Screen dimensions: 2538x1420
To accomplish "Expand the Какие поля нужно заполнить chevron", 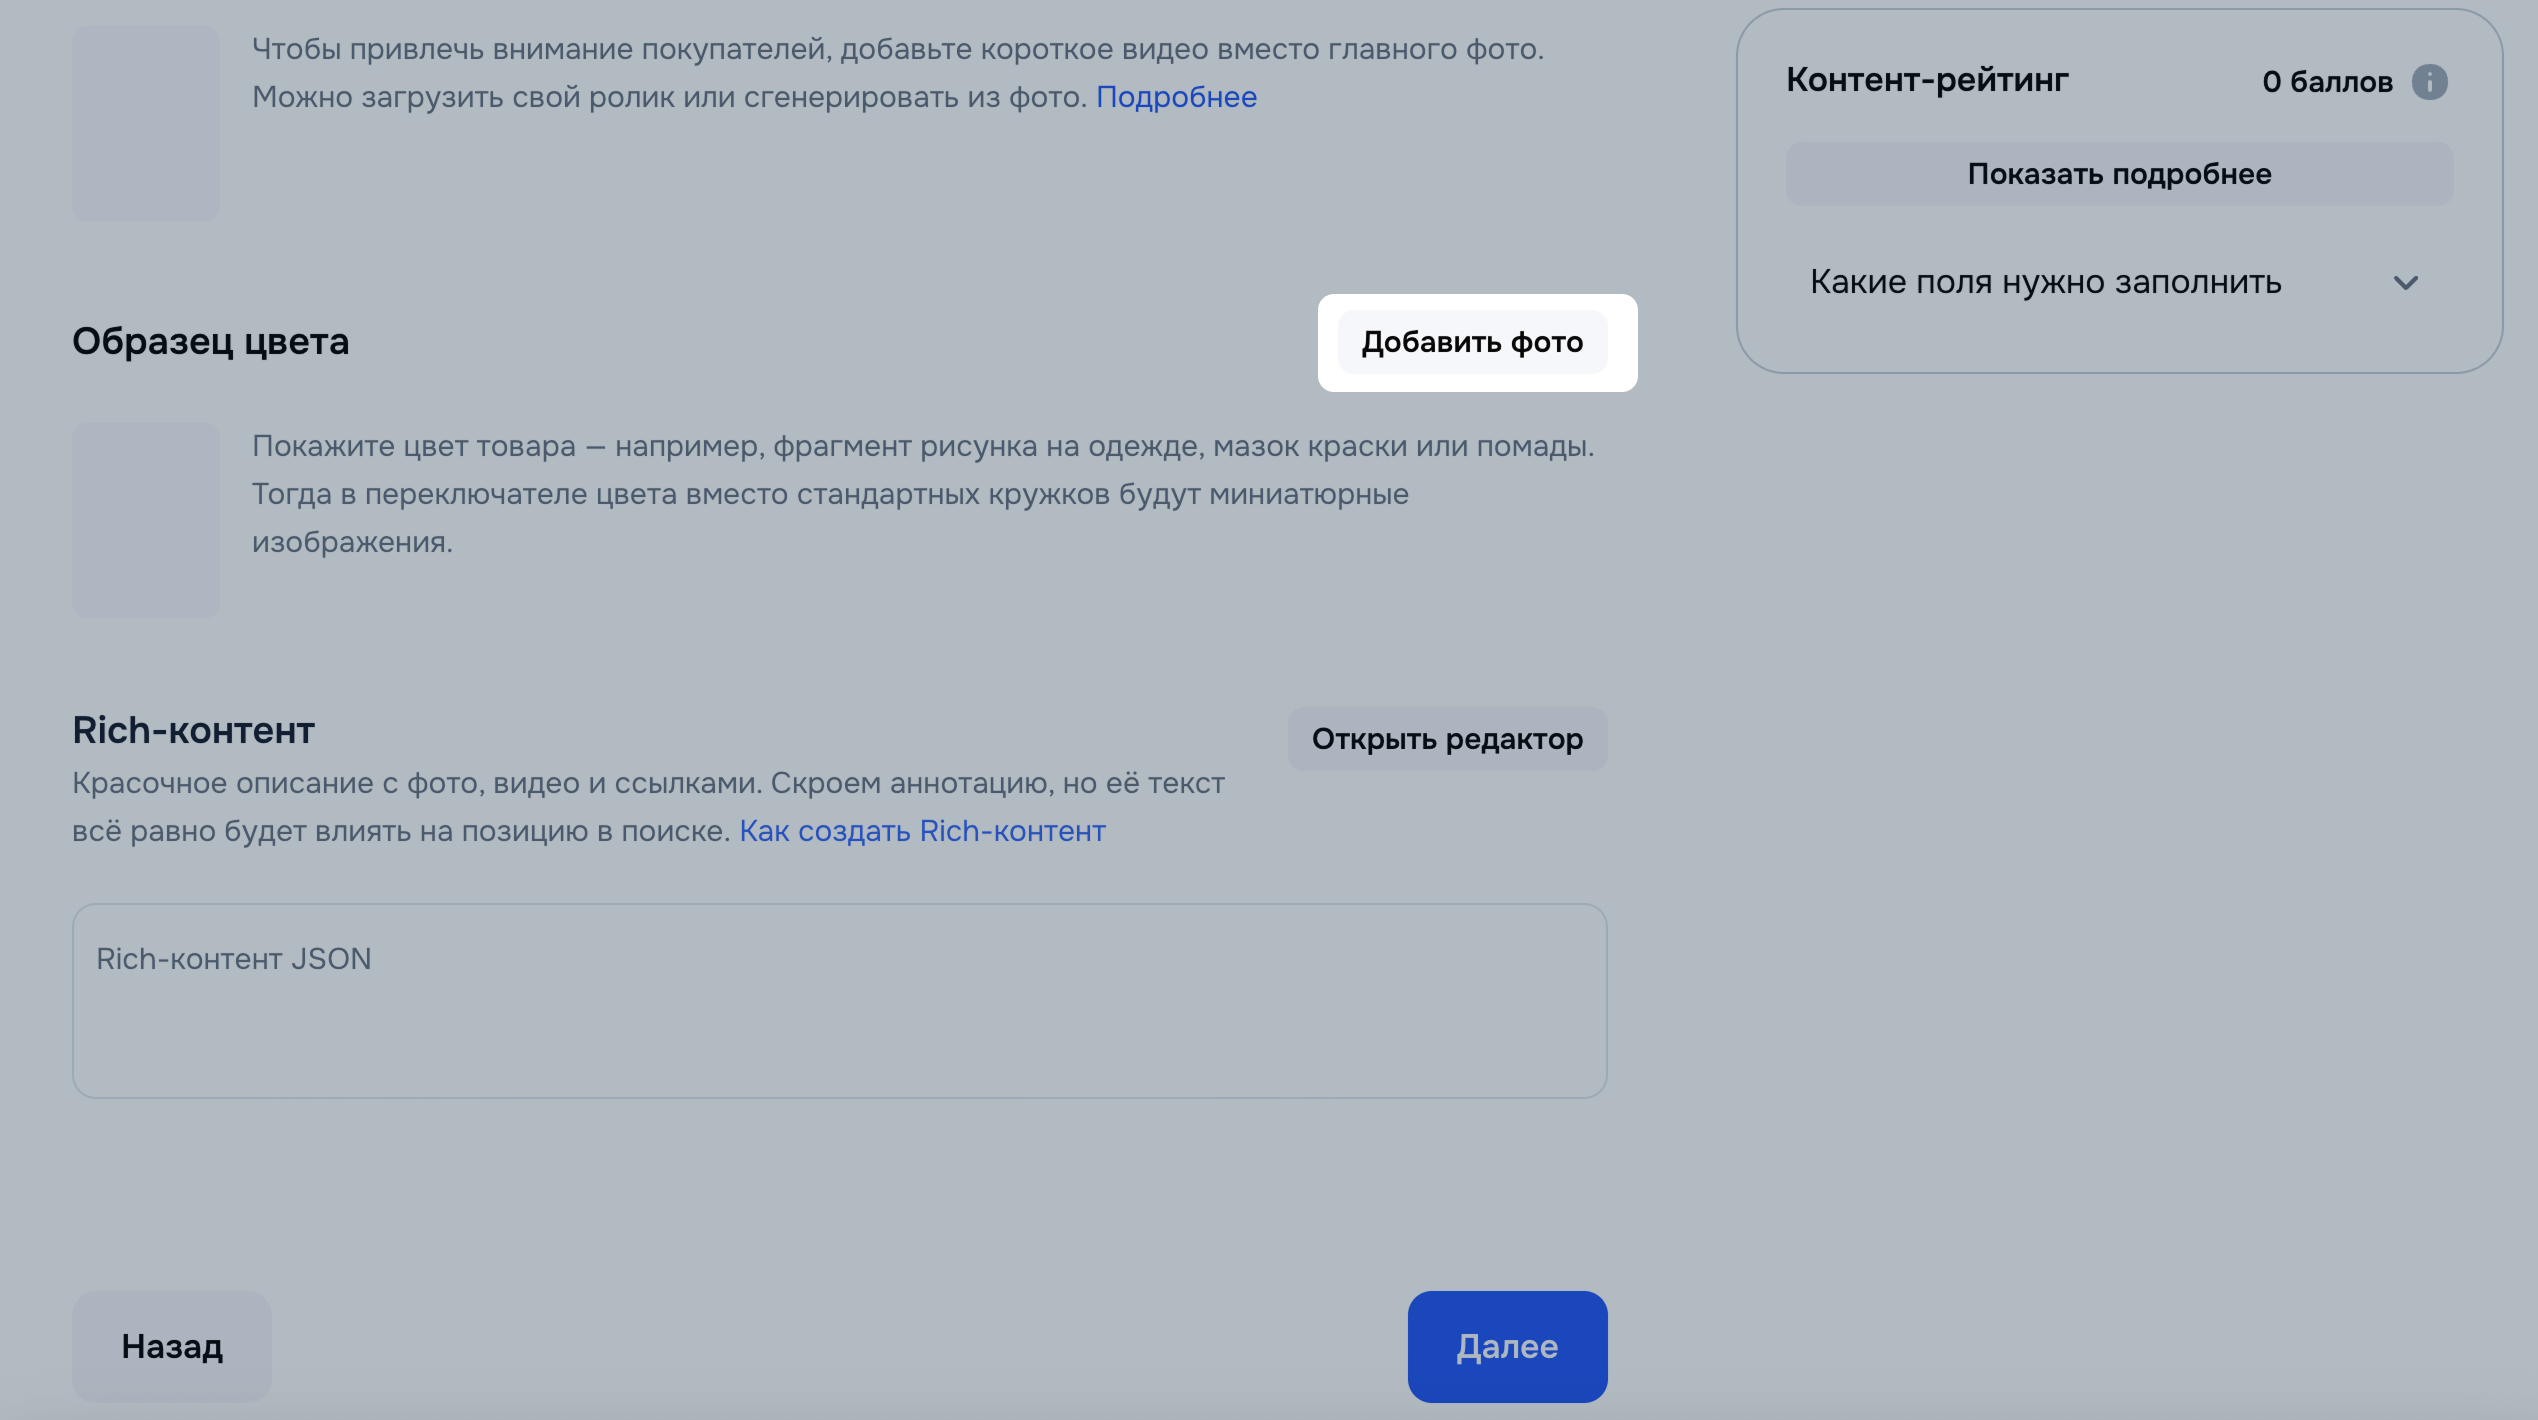I will coord(2405,283).
